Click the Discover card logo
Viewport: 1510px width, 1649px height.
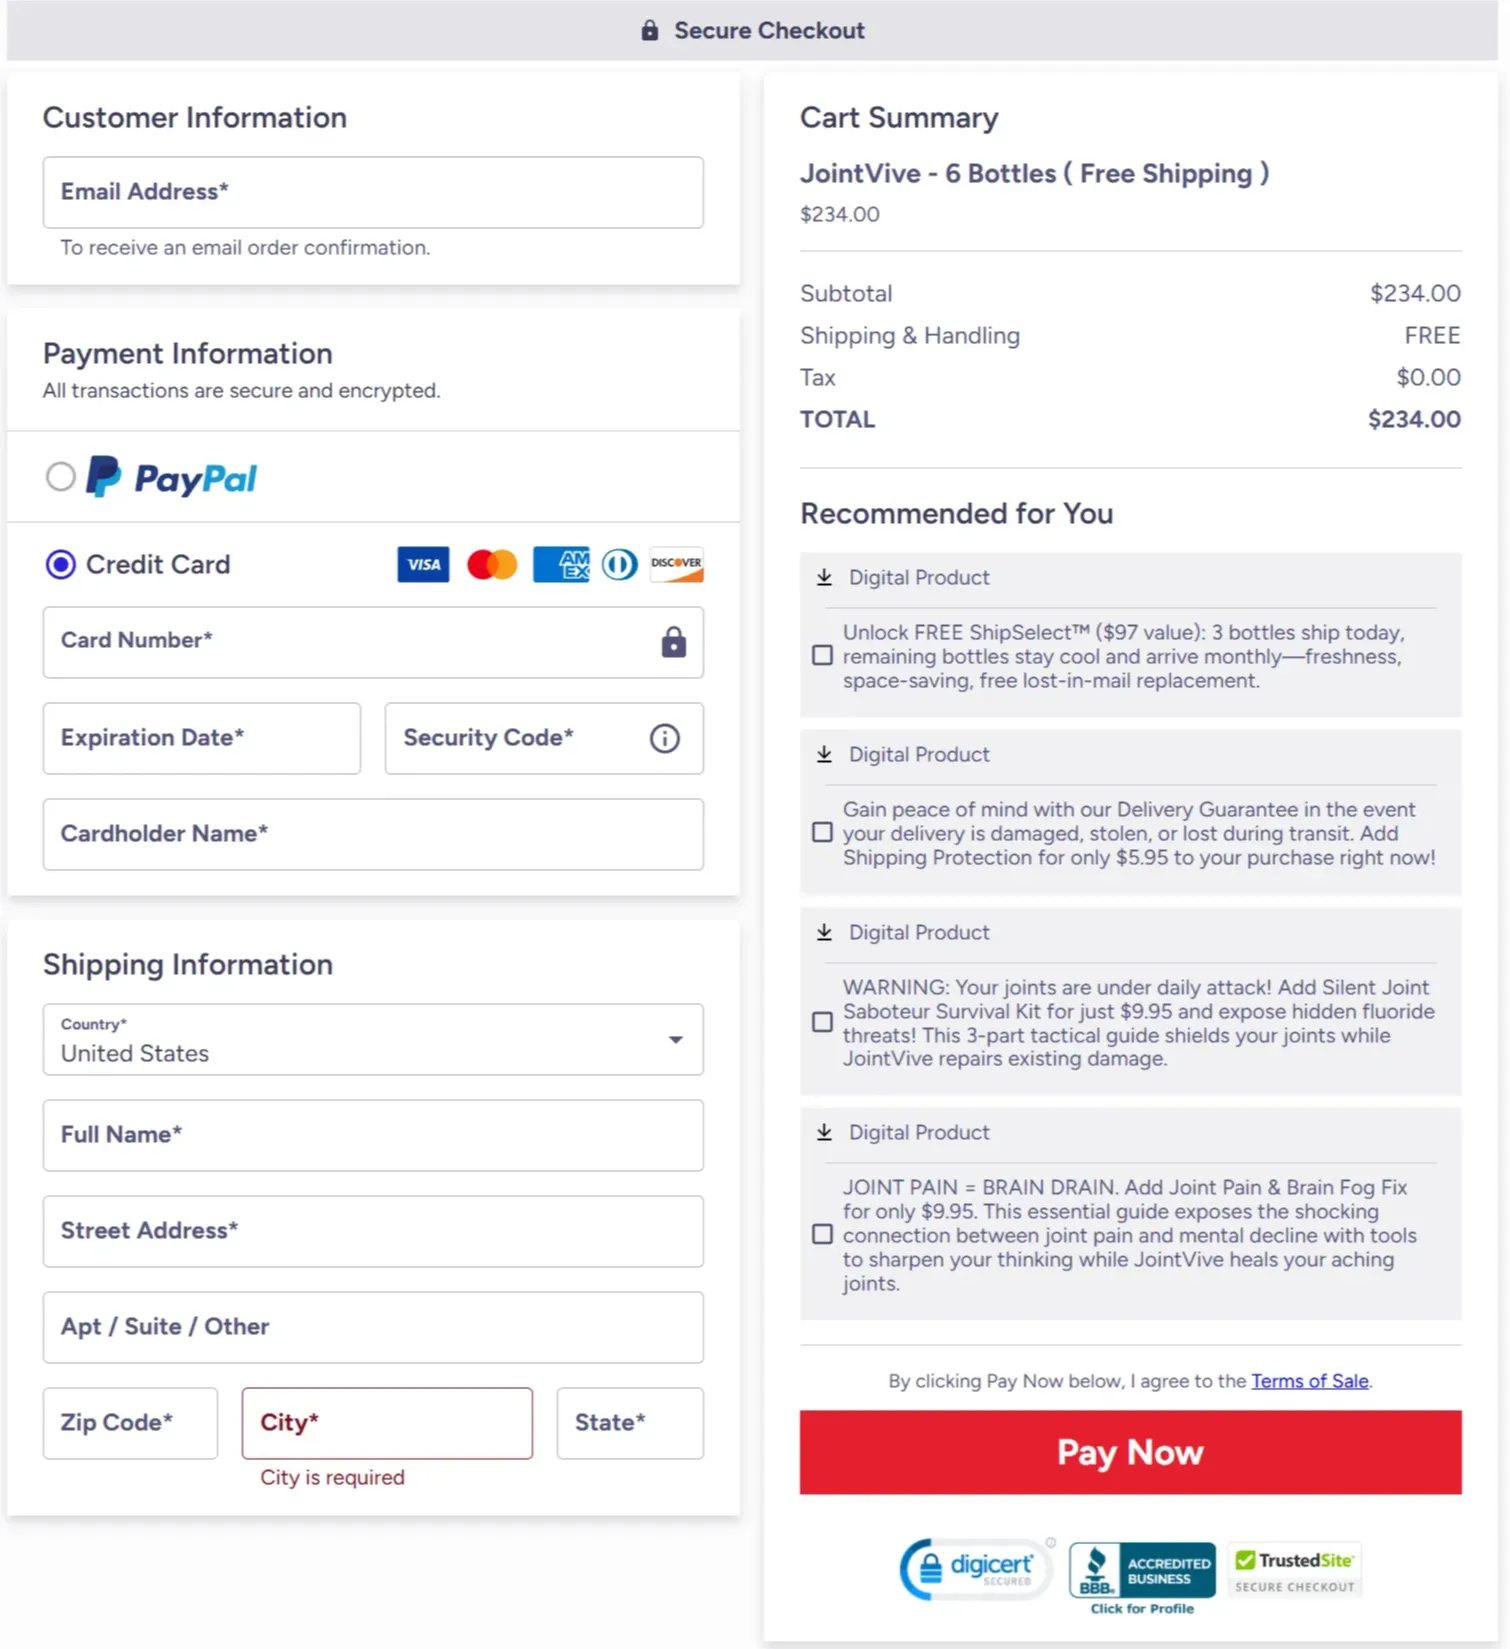pos(676,564)
